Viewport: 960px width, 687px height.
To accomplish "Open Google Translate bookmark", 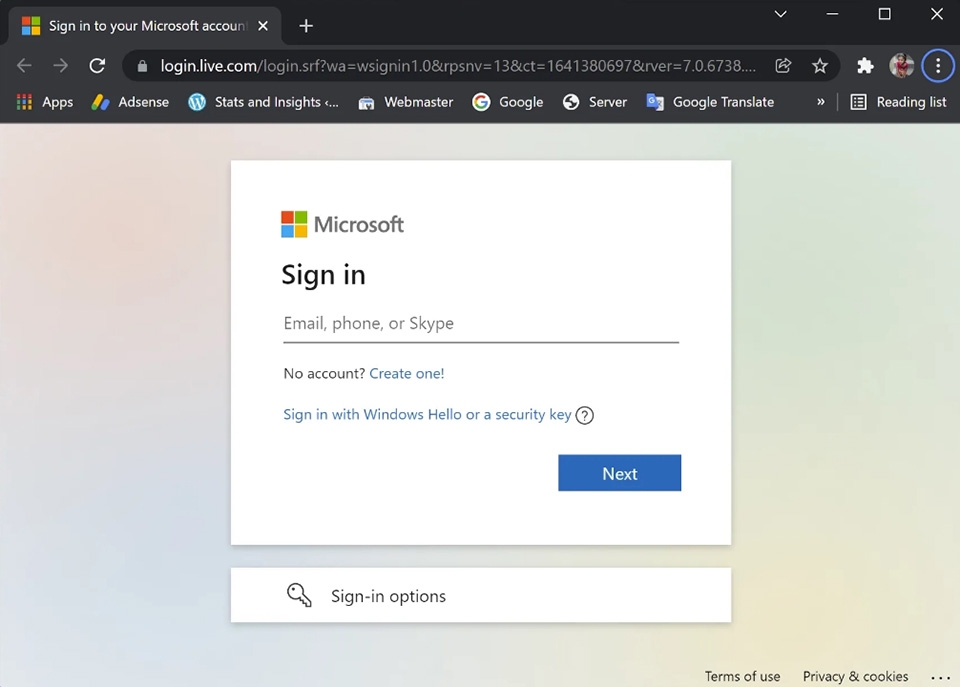I will [x=710, y=102].
